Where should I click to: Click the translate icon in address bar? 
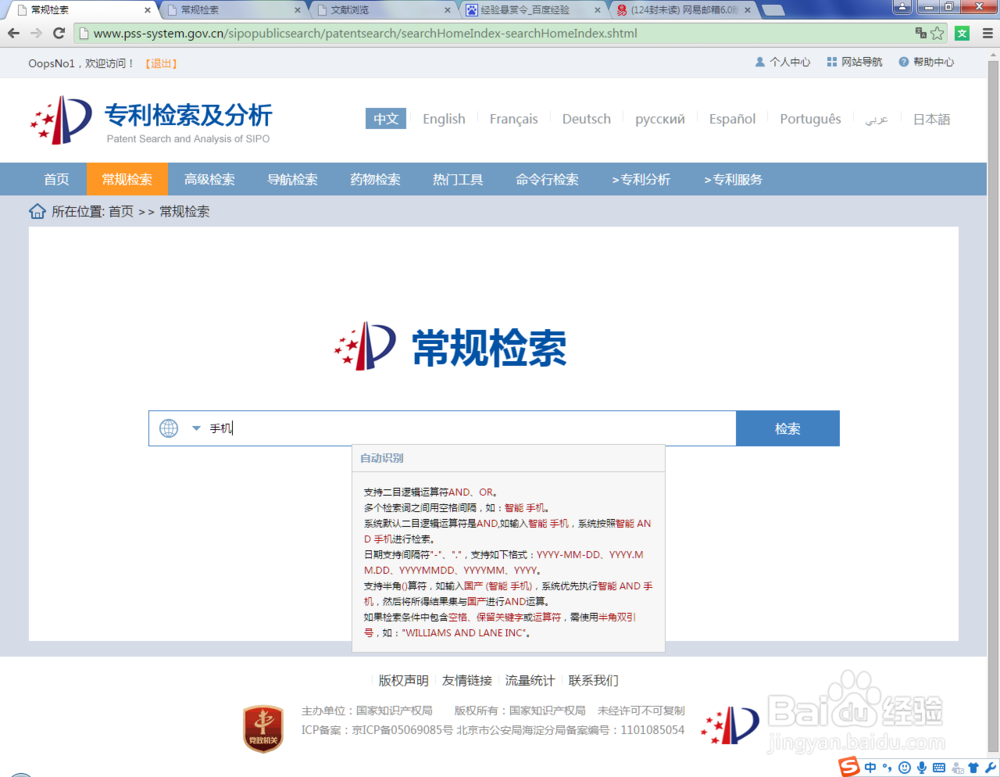click(920, 33)
